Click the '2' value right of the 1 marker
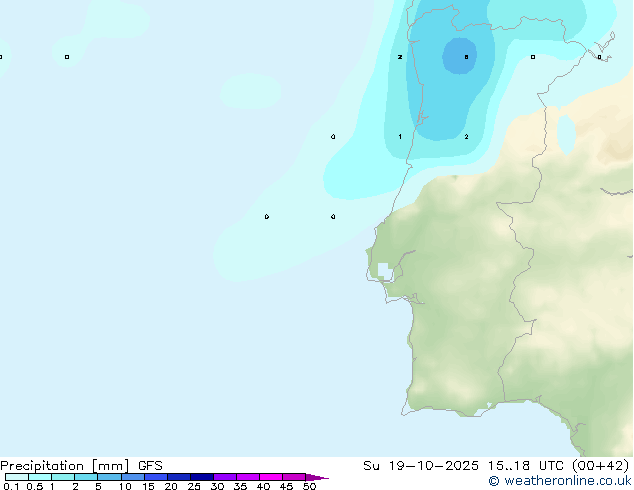The height and width of the screenshot is (490, 634). click(x=466, y=137)
